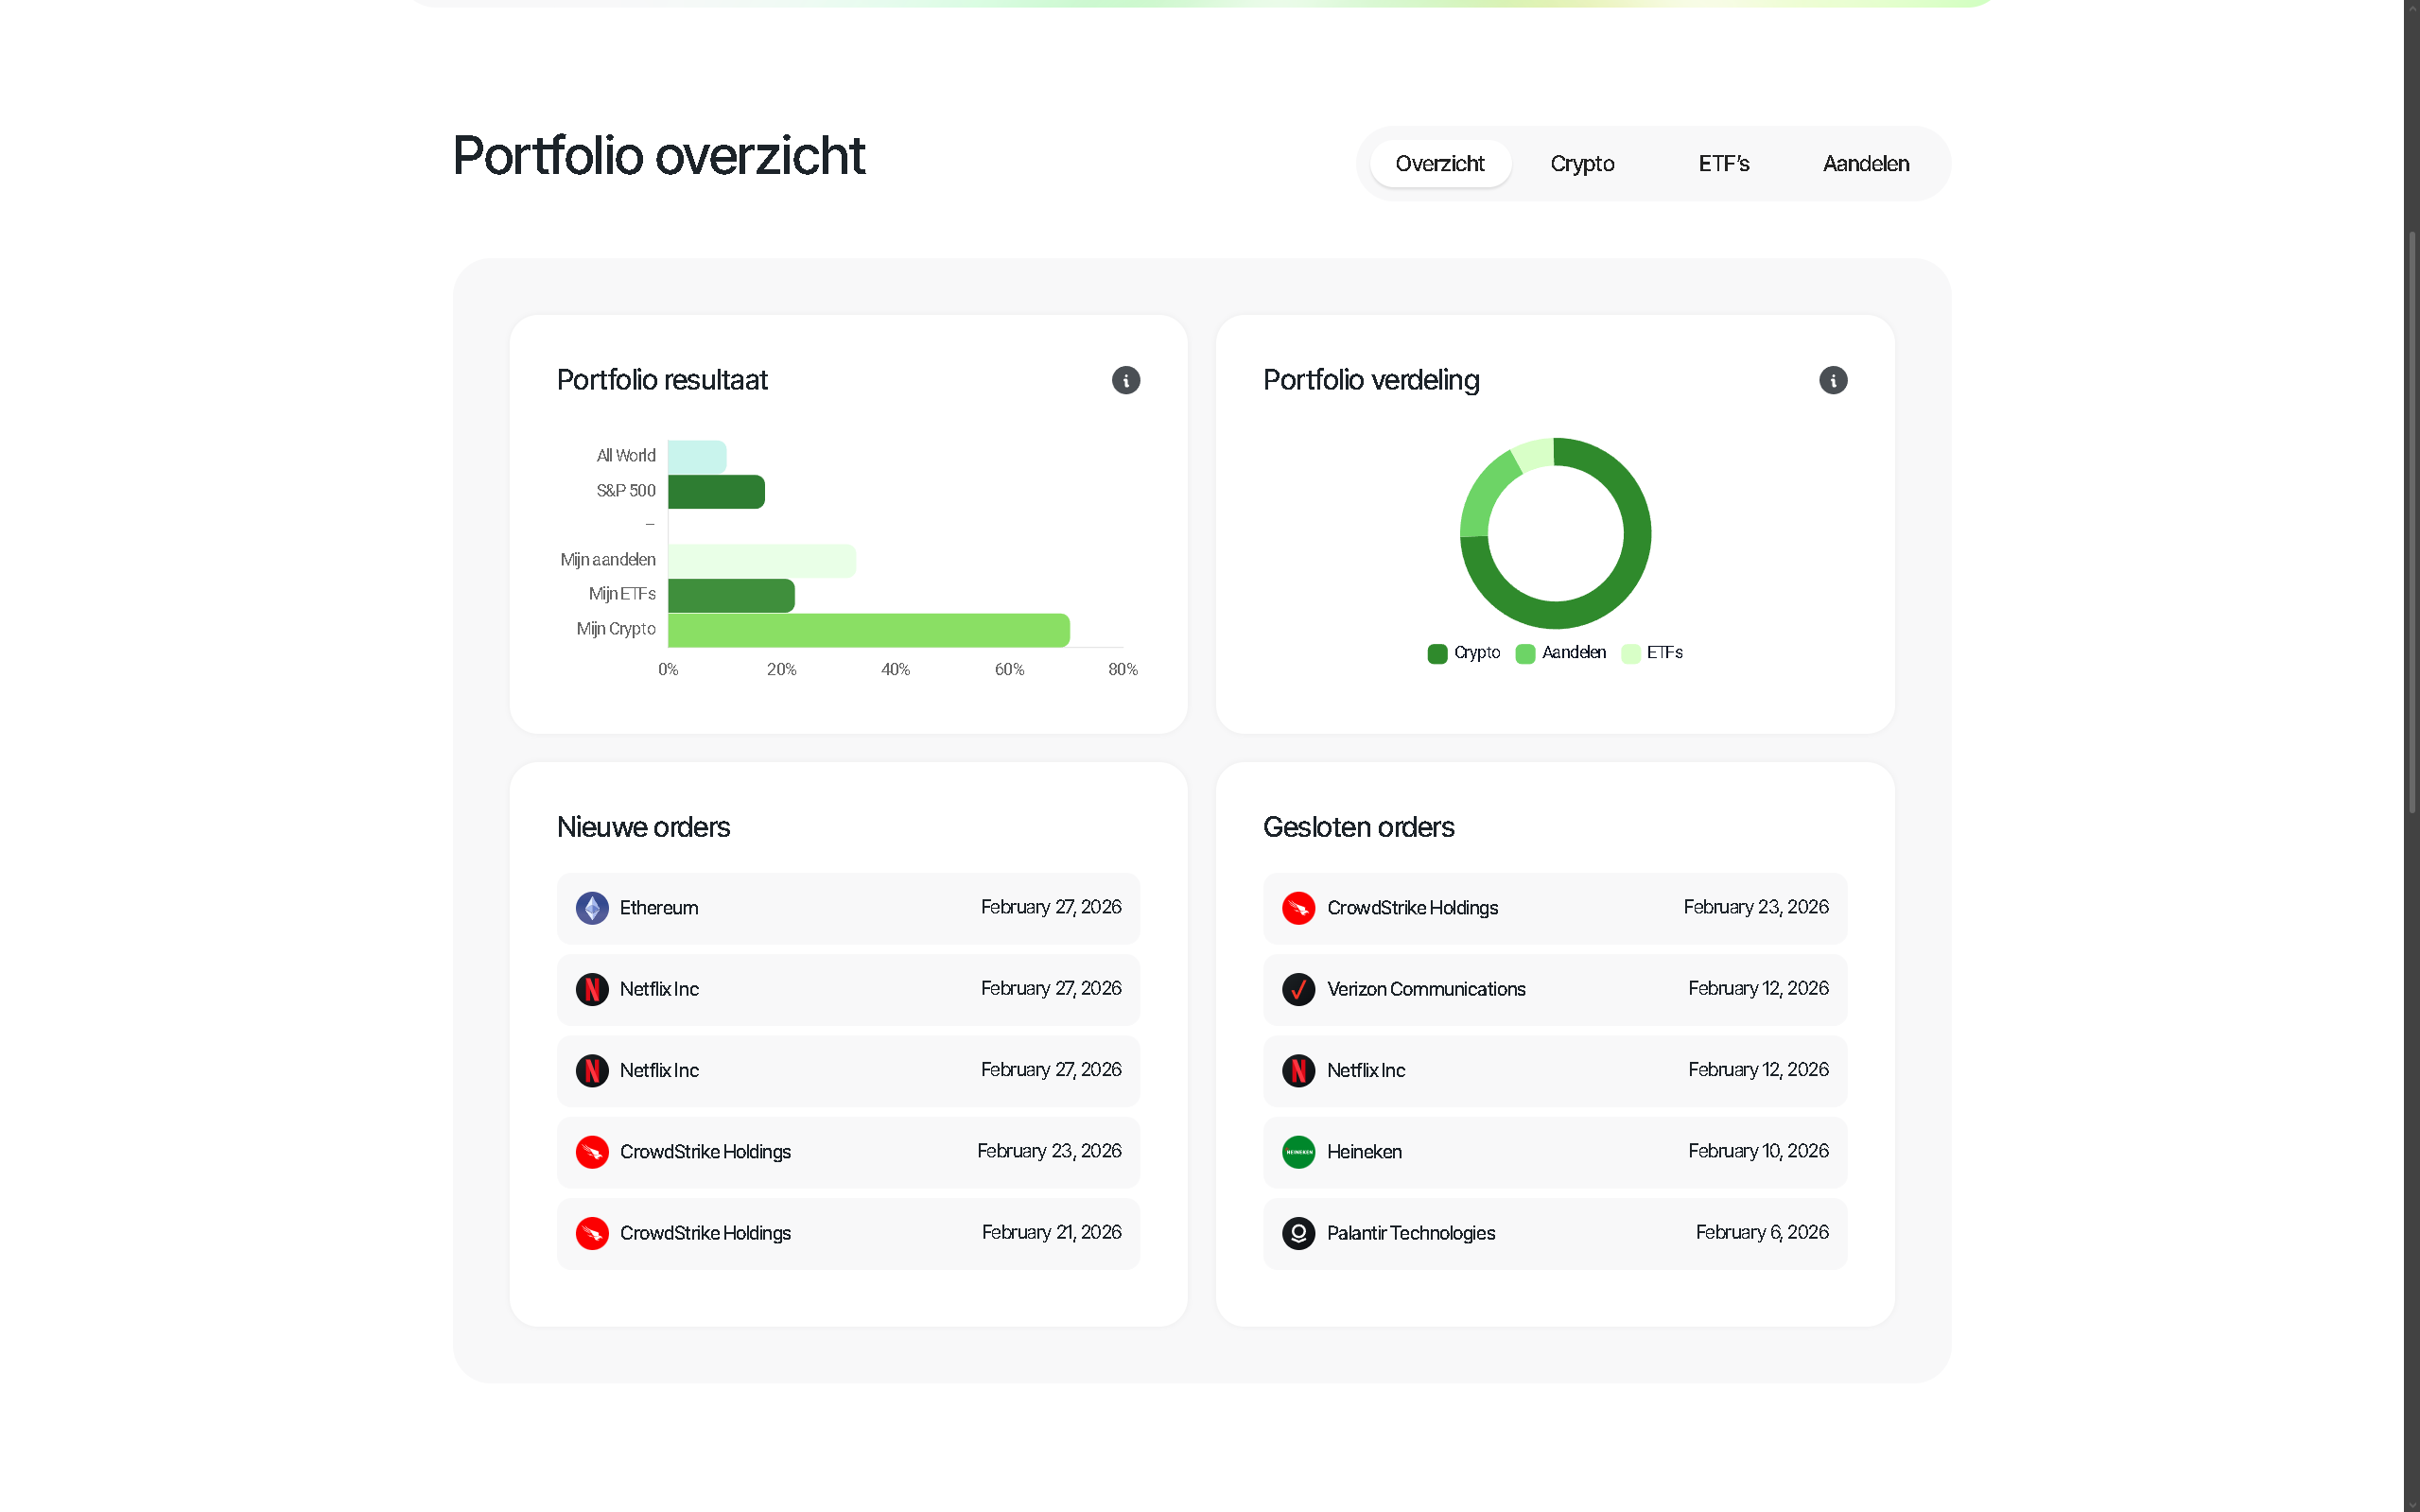Toggle Aandelen legend in verdeling chart
This screenshot has height=1512, width=2420.
tap(1561, 653)
